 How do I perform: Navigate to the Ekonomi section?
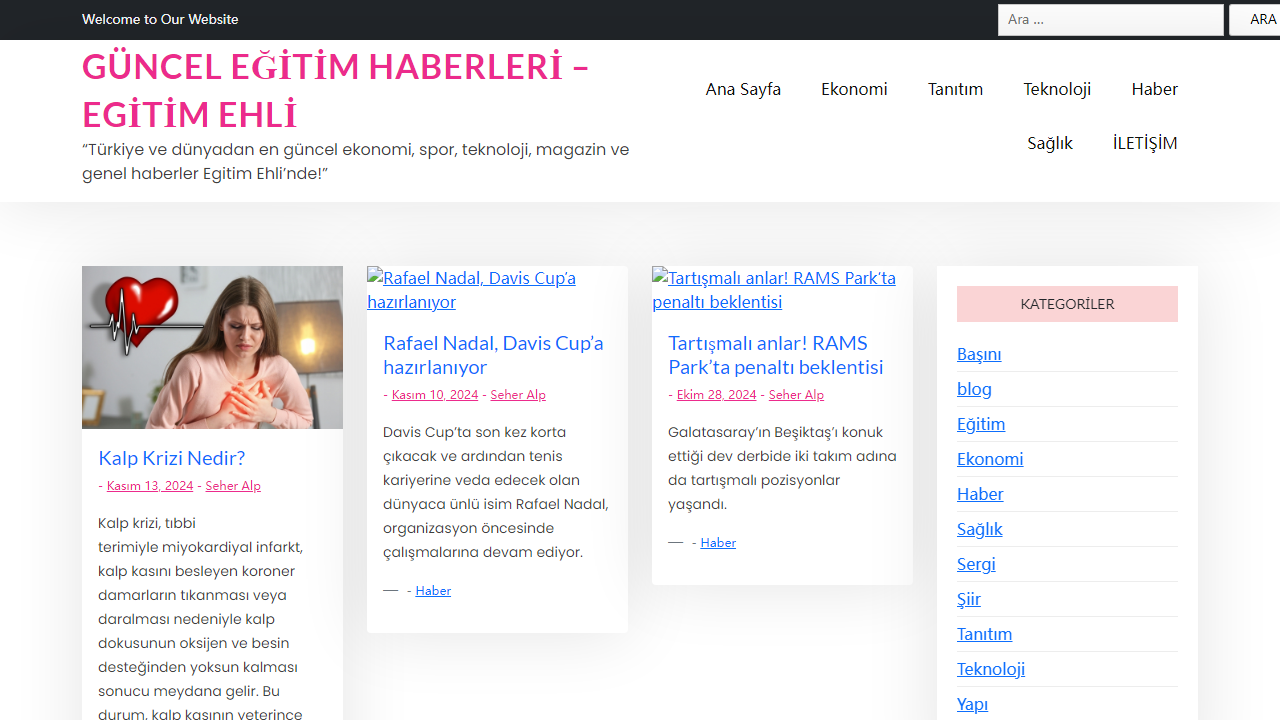[854, 89]
